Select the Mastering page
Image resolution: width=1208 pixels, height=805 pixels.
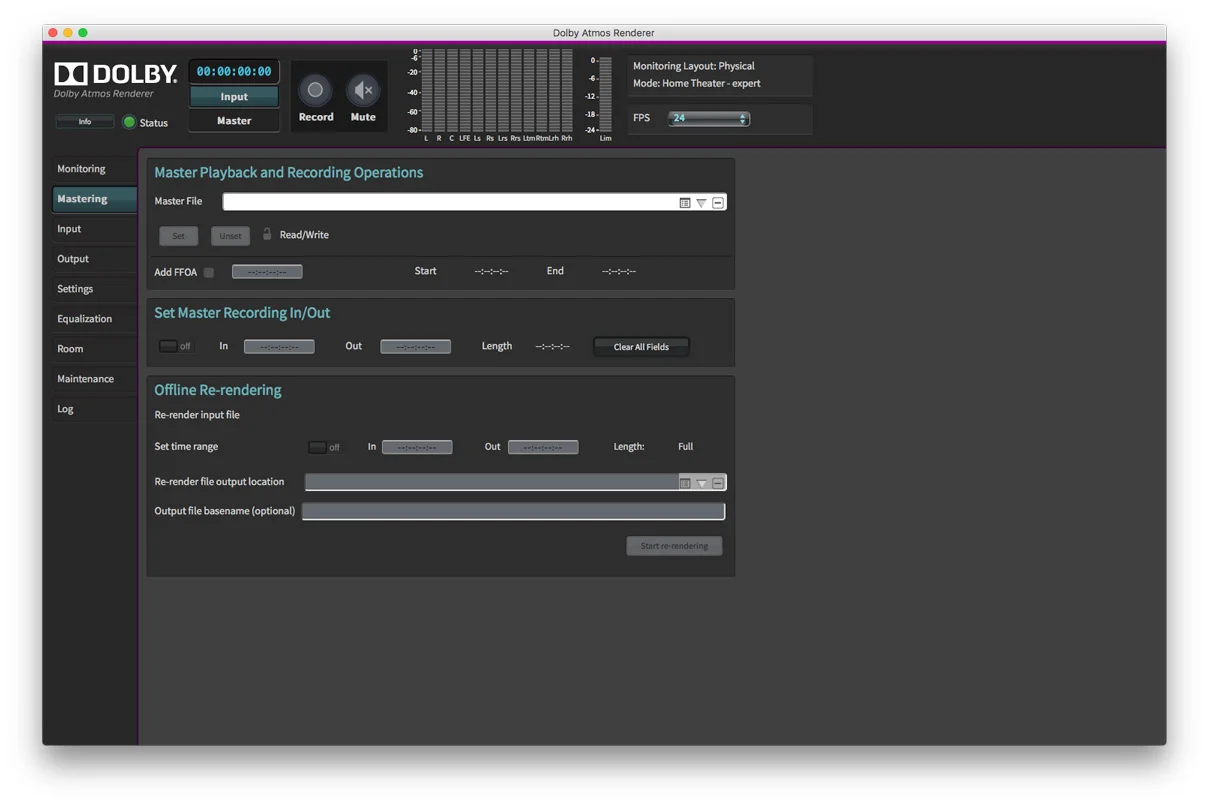(94, 199)
